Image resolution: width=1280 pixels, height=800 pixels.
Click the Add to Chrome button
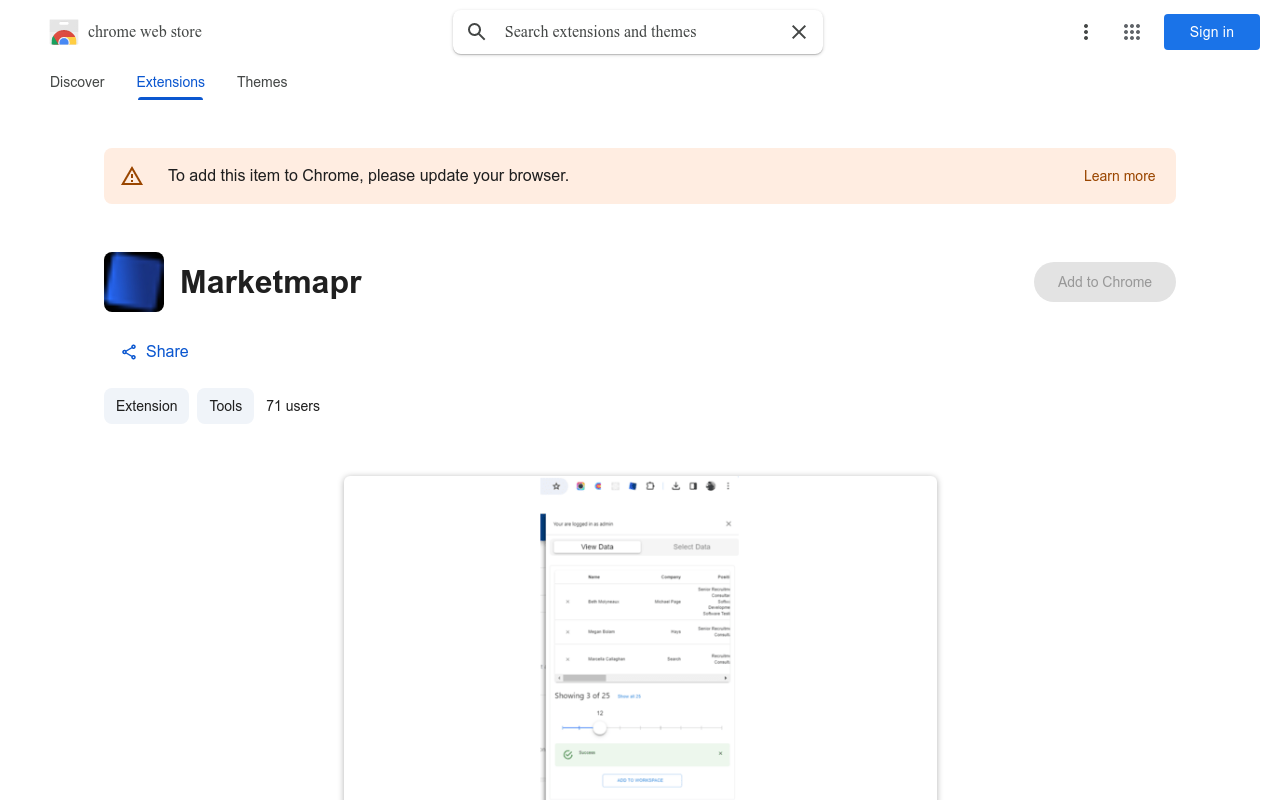1105,282
